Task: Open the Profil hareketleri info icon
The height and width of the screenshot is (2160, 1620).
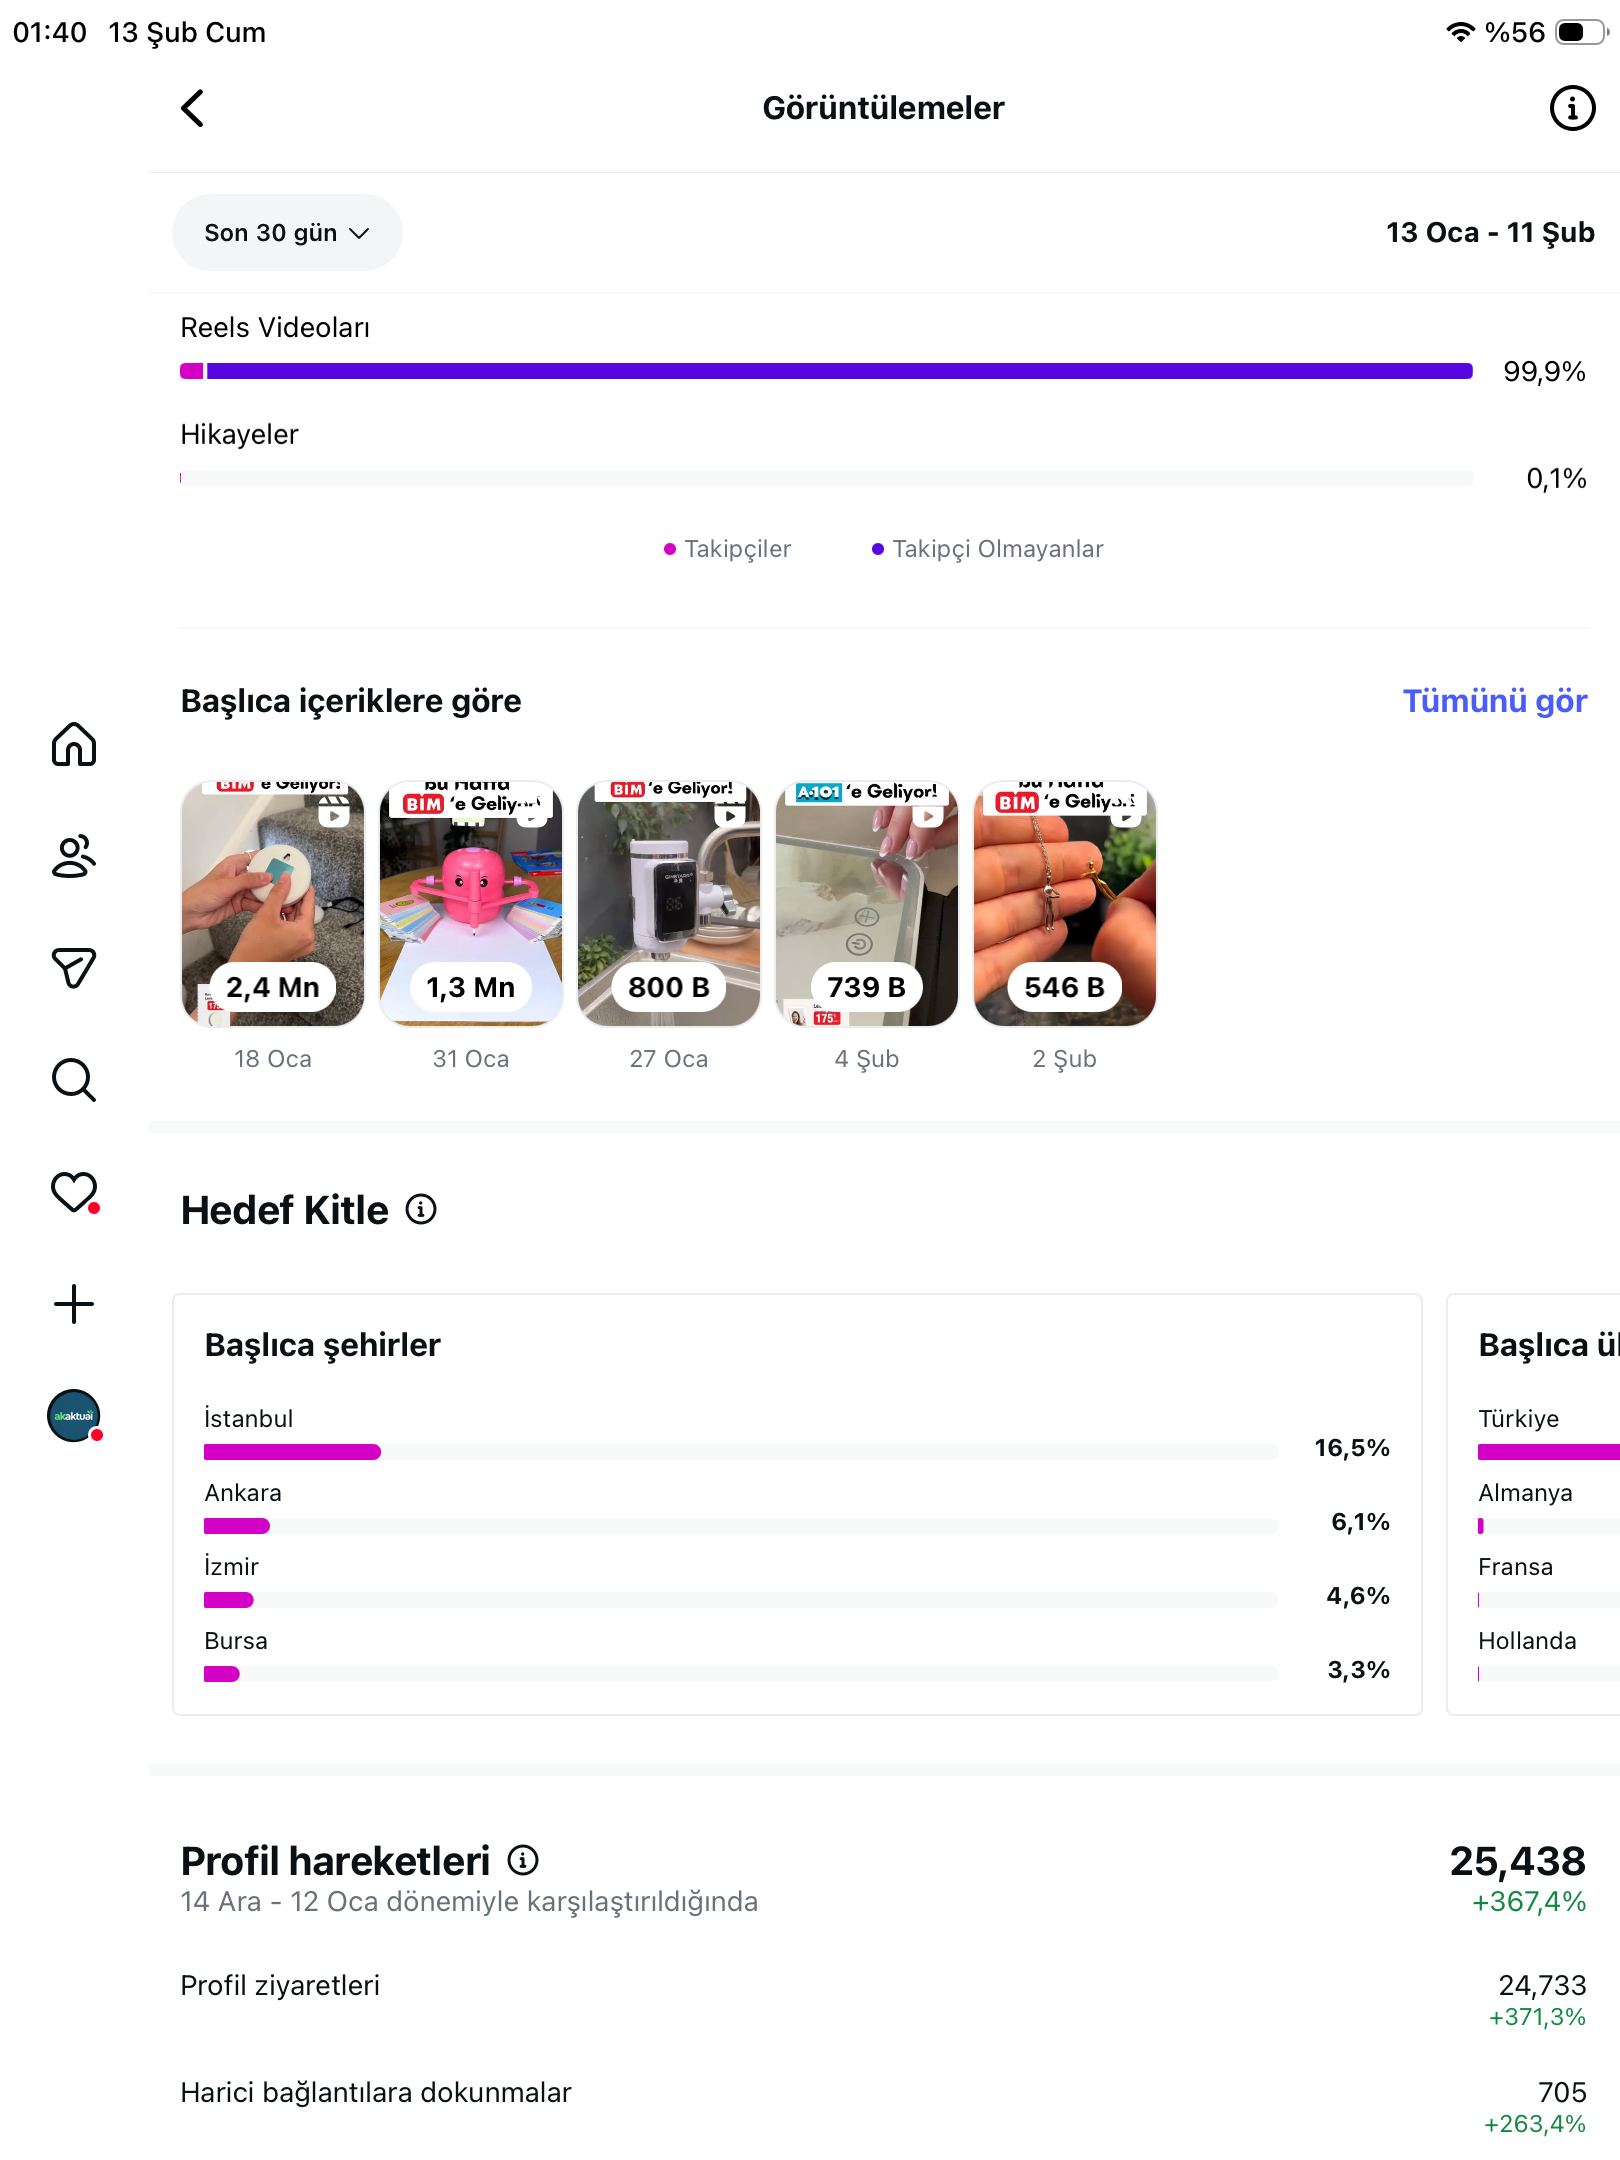Action: click(523, 1860)
